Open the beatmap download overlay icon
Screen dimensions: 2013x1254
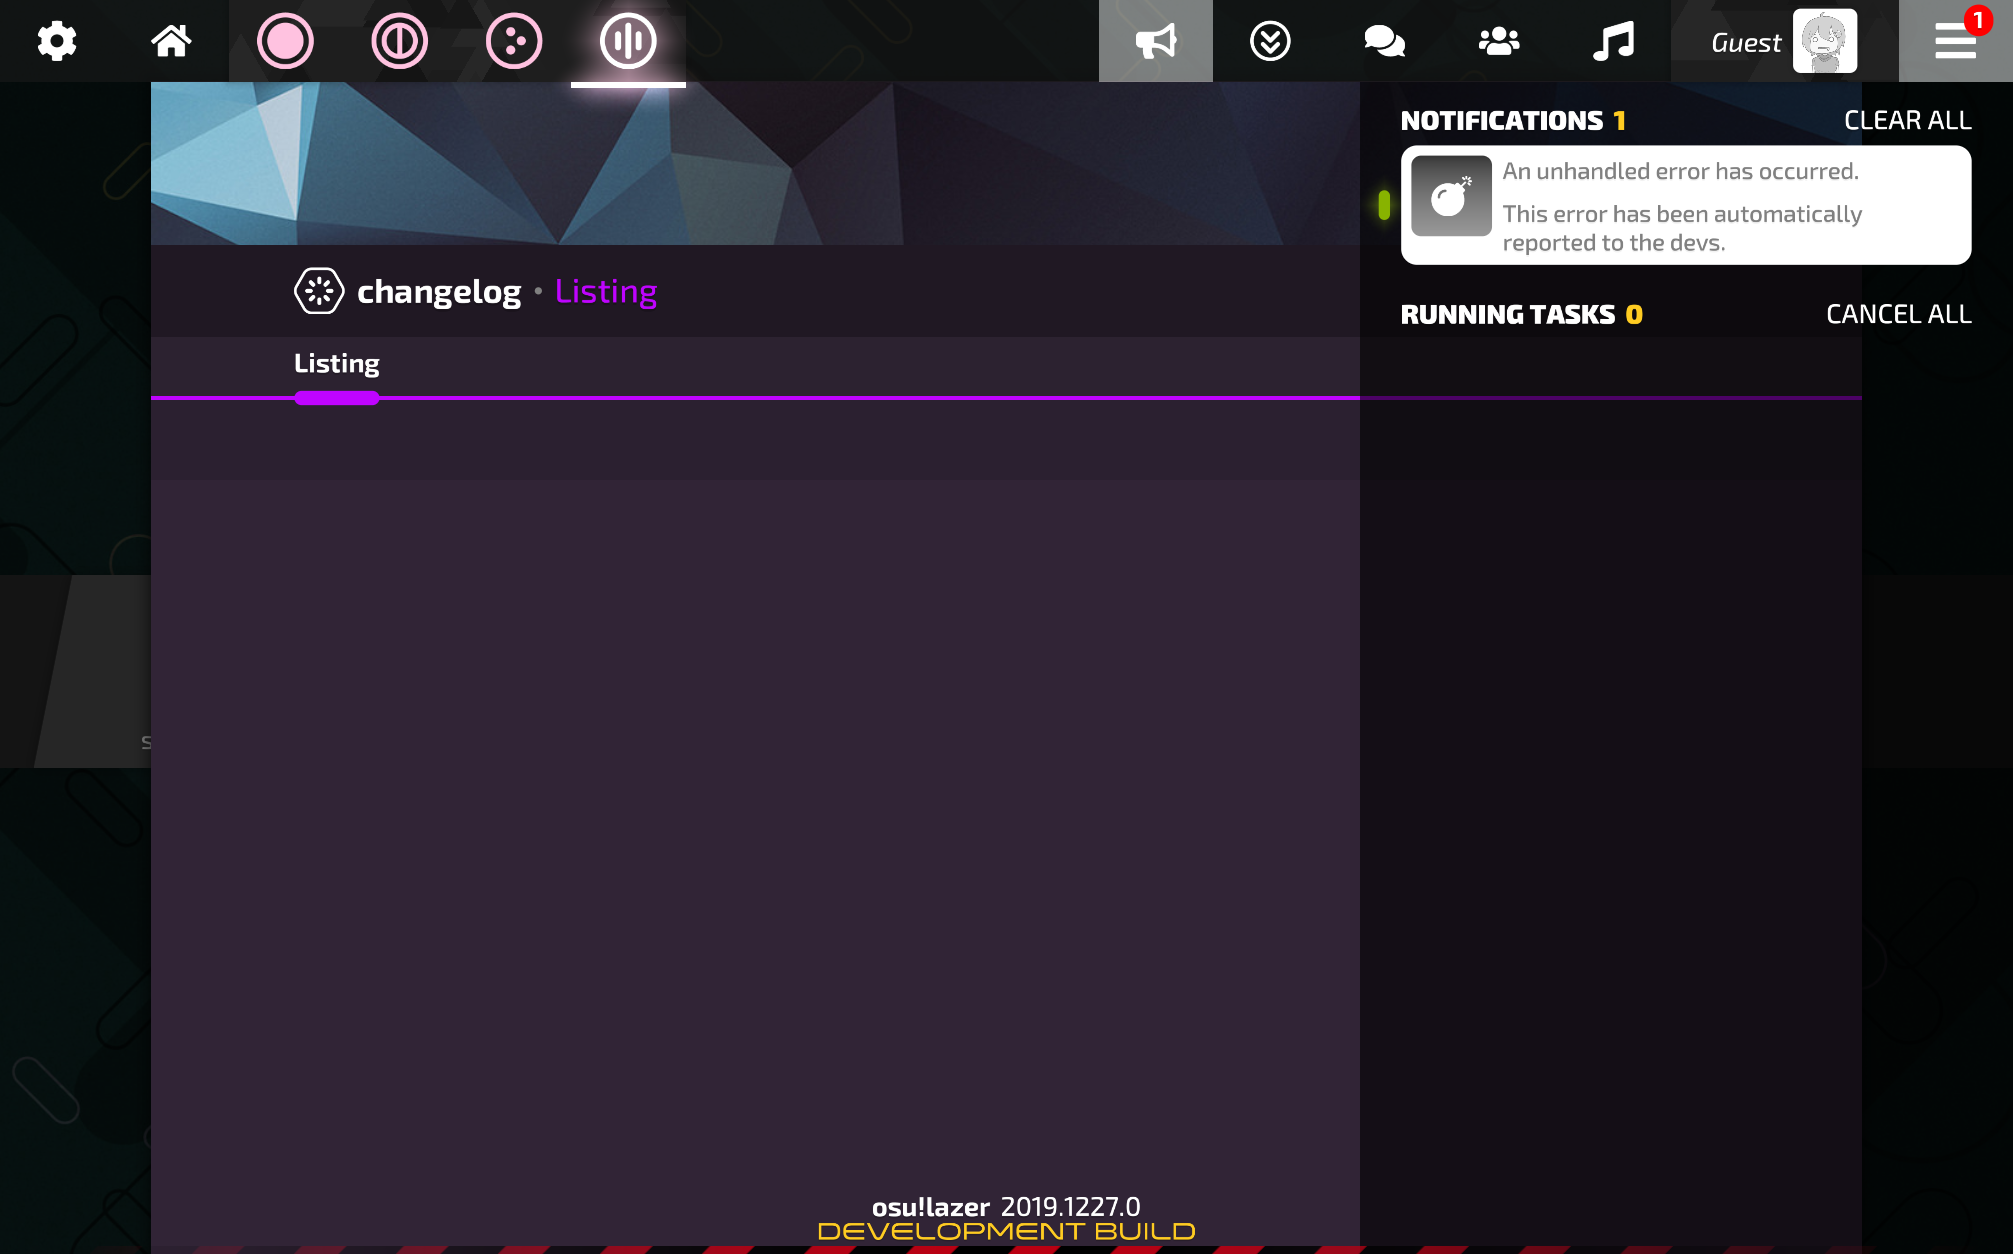pos(1270,41)
